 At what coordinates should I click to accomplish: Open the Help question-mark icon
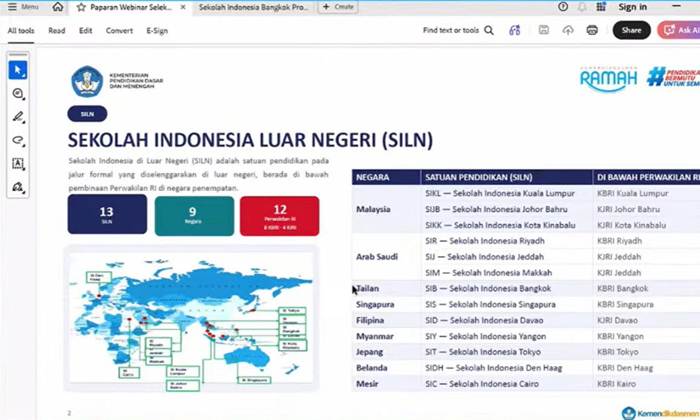pyautogui.click(x=563, y=7)
